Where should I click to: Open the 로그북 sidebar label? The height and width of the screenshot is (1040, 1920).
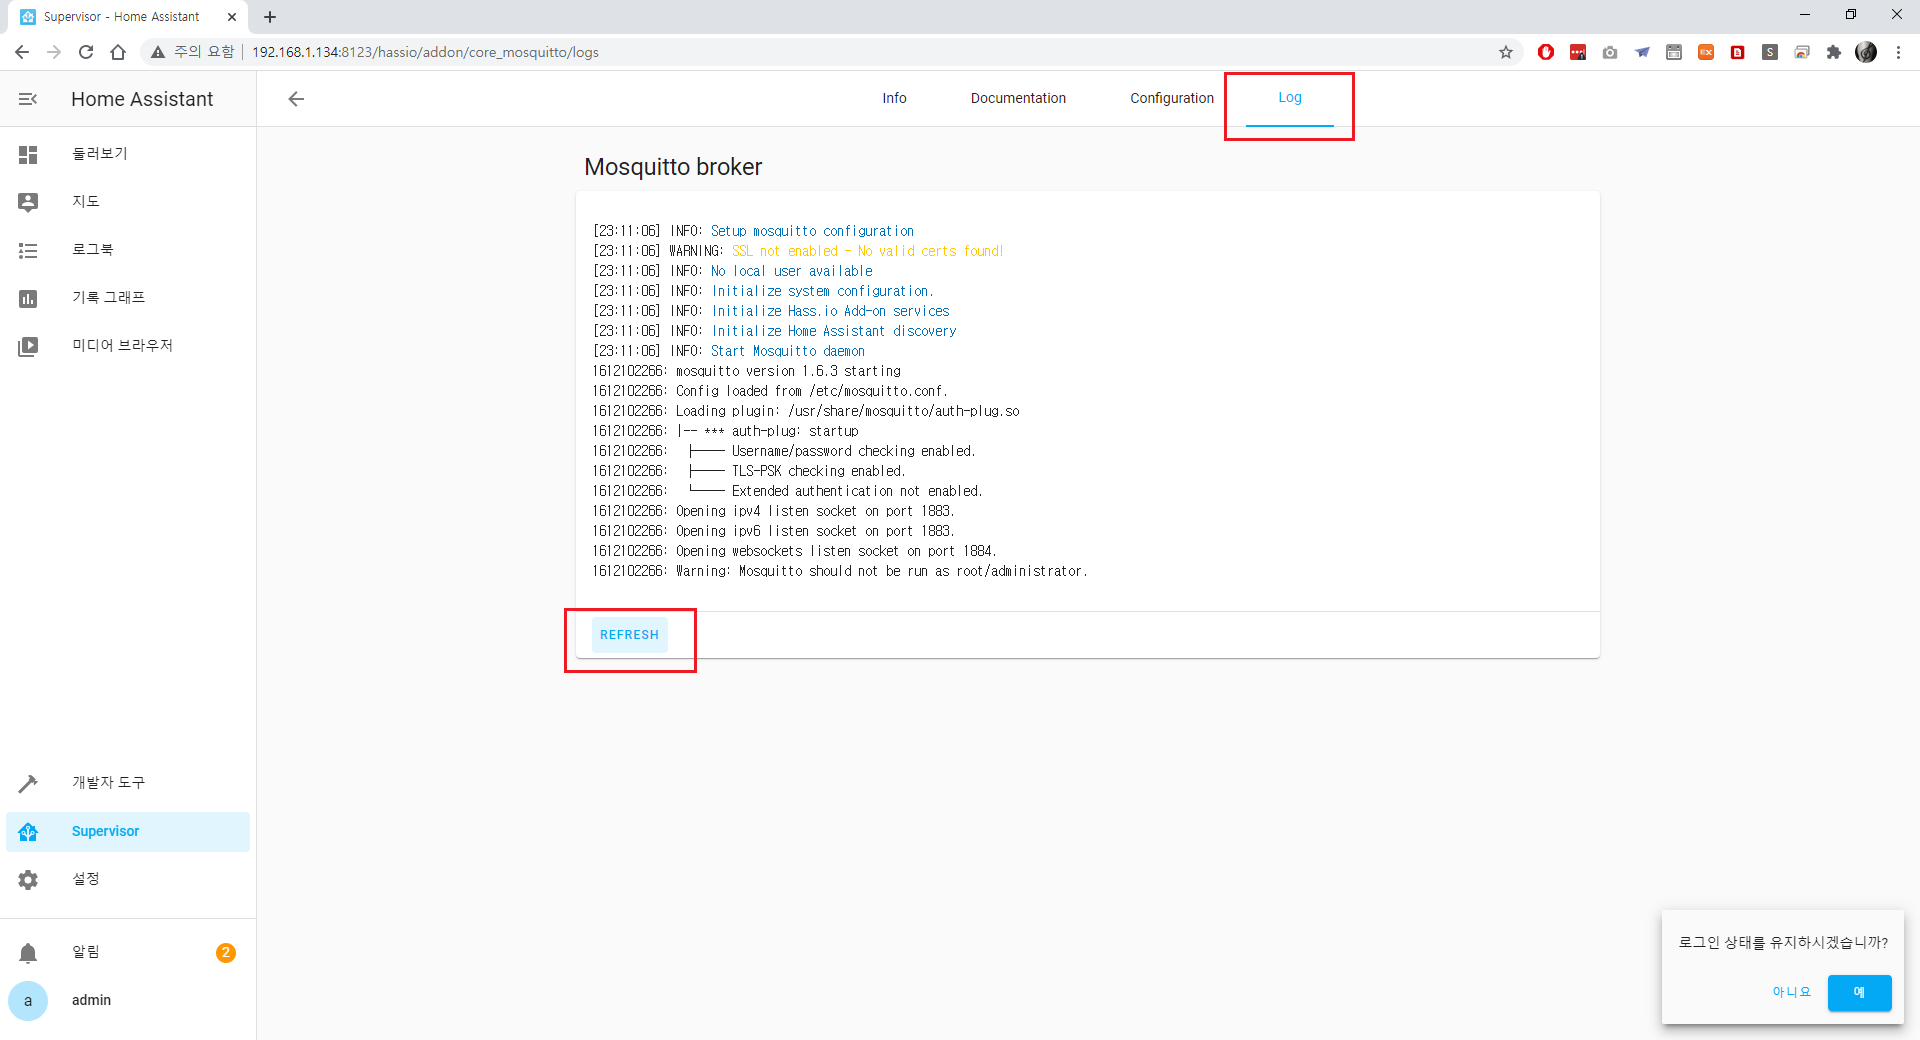point(93,250)
